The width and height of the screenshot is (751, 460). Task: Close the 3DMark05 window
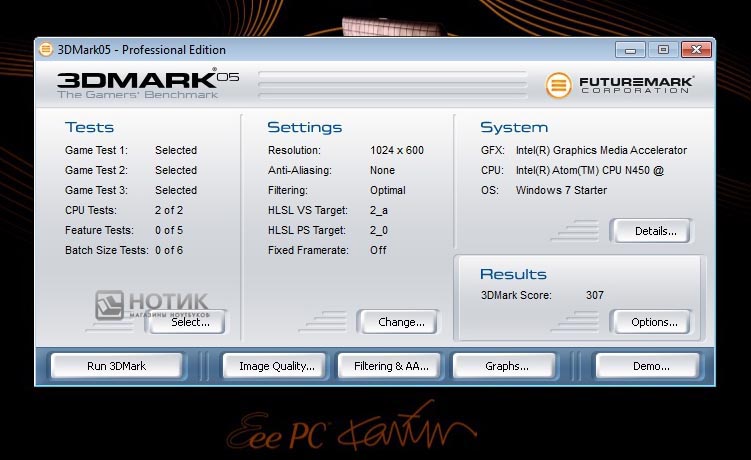pyautogui.click(x=696, y=50)
